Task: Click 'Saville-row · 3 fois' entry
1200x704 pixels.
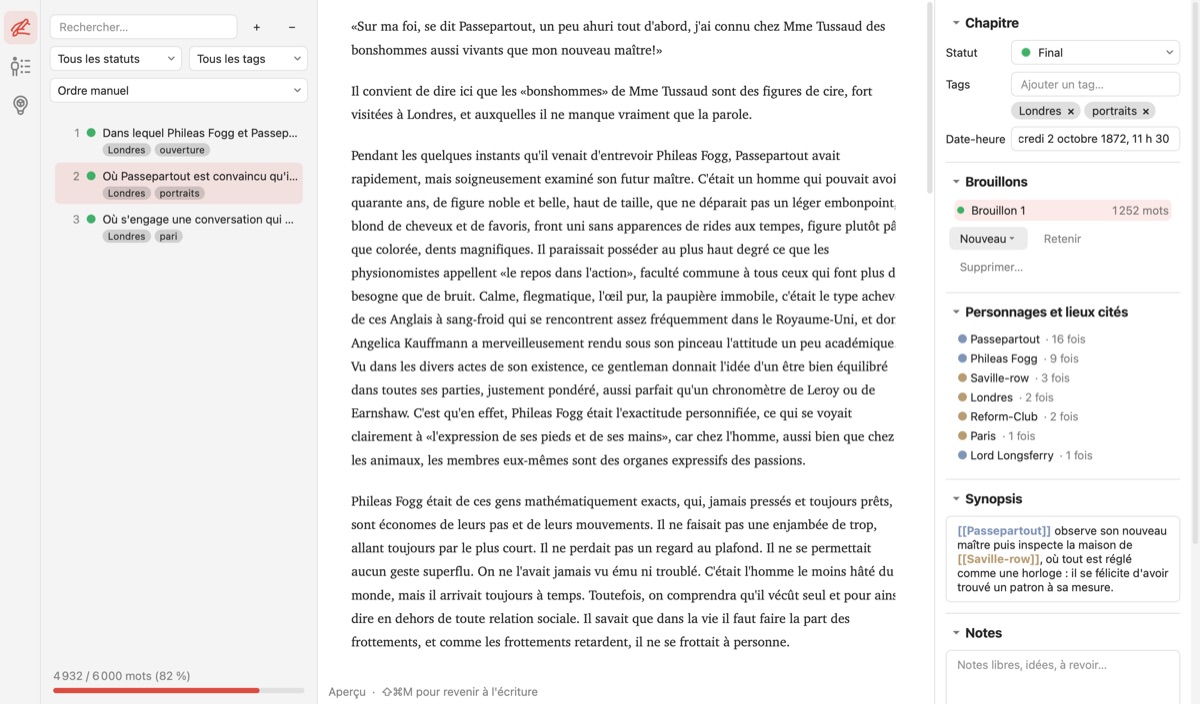Action: click(1013, 378)
